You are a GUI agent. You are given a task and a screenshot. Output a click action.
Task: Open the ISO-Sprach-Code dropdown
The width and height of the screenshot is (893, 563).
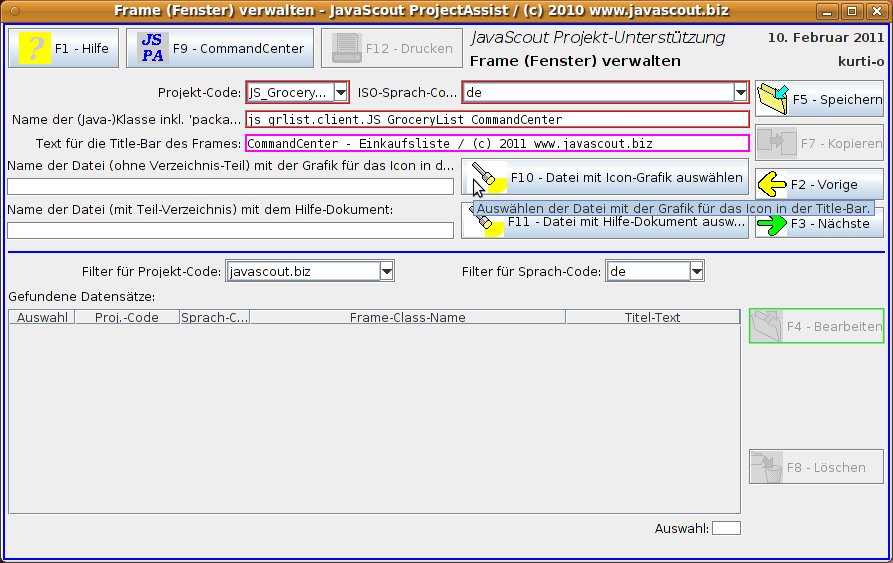click(x=740, y=93)
